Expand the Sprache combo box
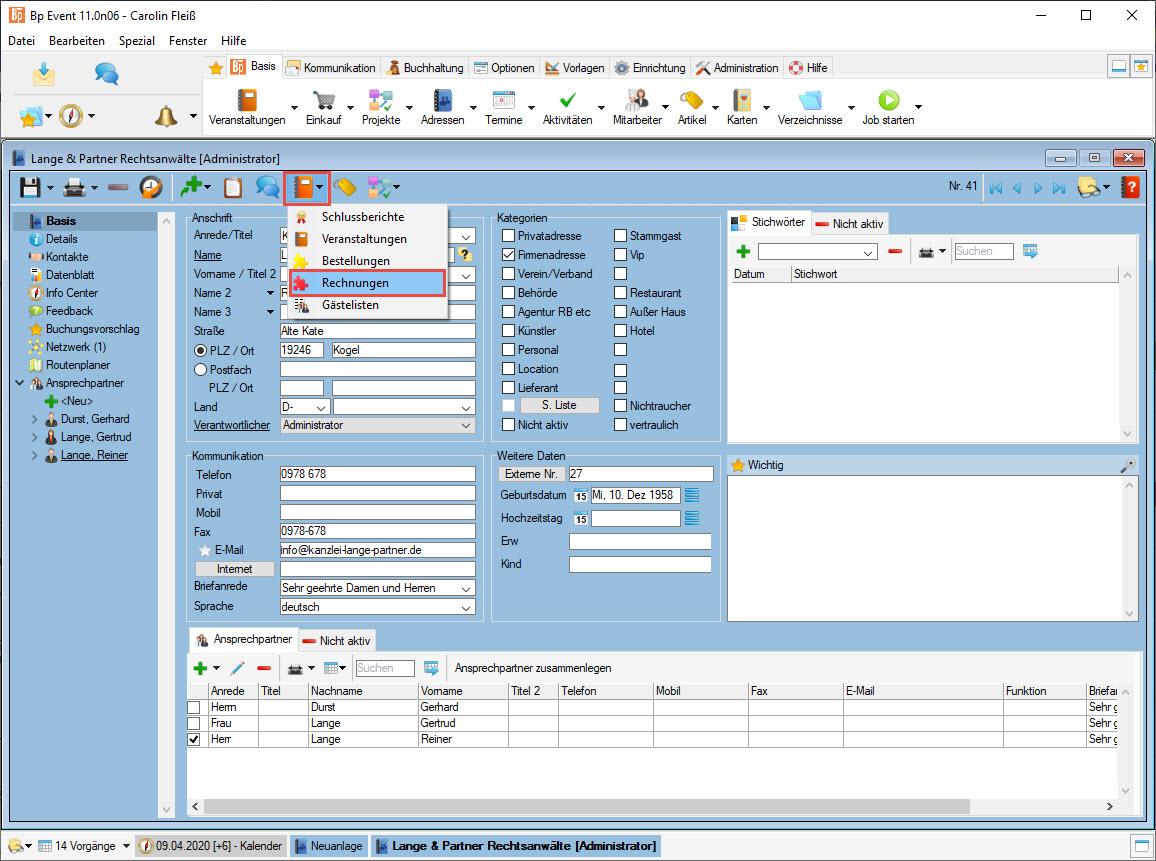1156x861 pixels. 466,607
